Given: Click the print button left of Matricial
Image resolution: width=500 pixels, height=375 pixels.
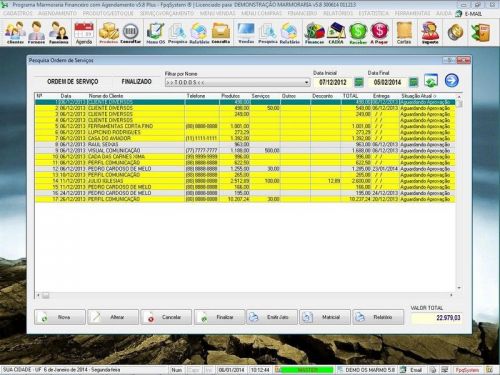Looking at the screenshot, I should [272, 317].
